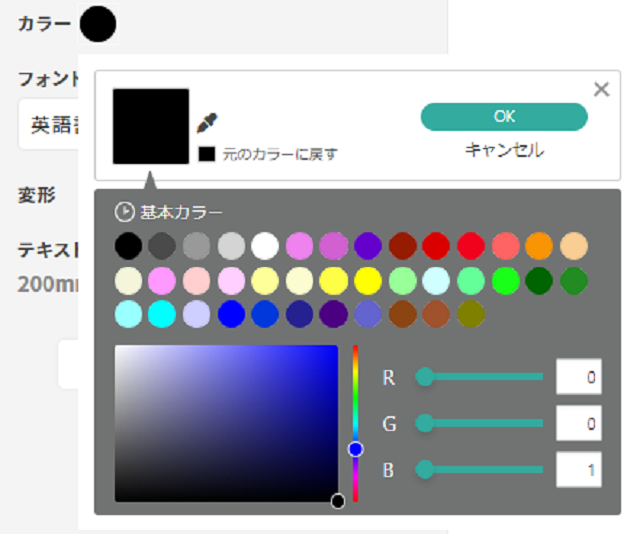Select the pure blue color swatch
Screen dimensions: 640x534
[231, 314]
